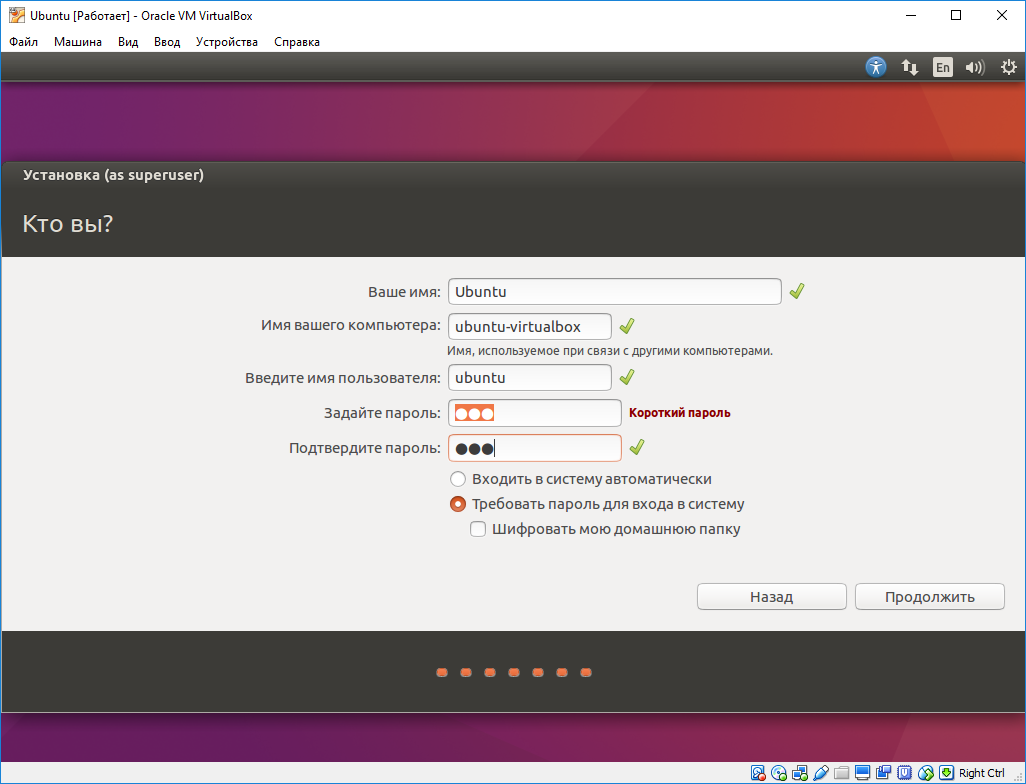Click the VirtualBox window title icon
Screen dimensions: 1026x784
point(16,16)
